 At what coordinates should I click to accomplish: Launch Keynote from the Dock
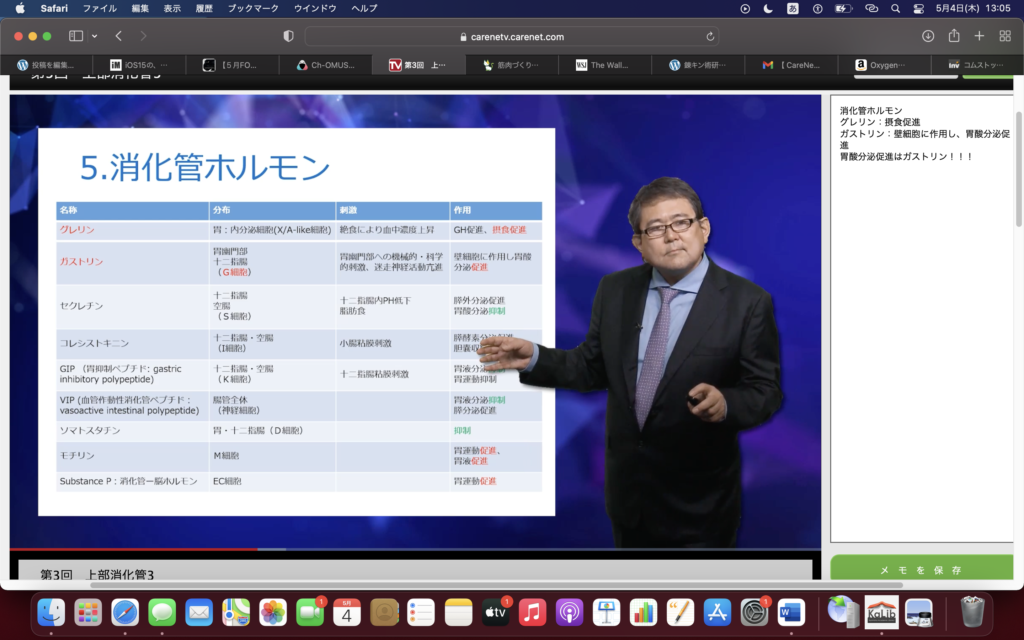tap(606, 611)
